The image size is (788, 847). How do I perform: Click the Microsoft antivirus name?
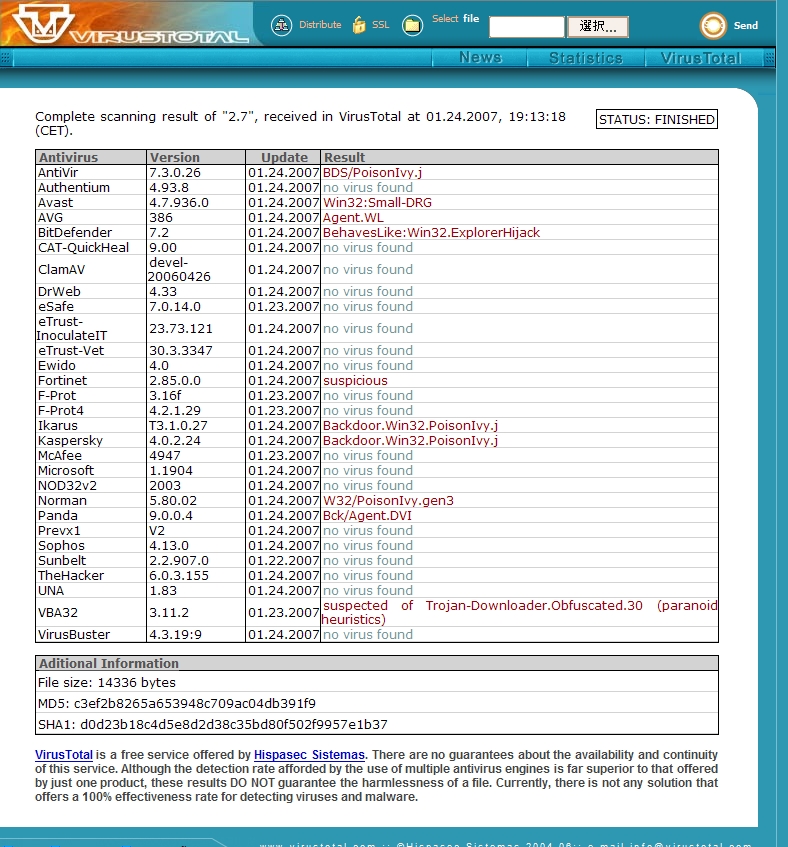65,471
